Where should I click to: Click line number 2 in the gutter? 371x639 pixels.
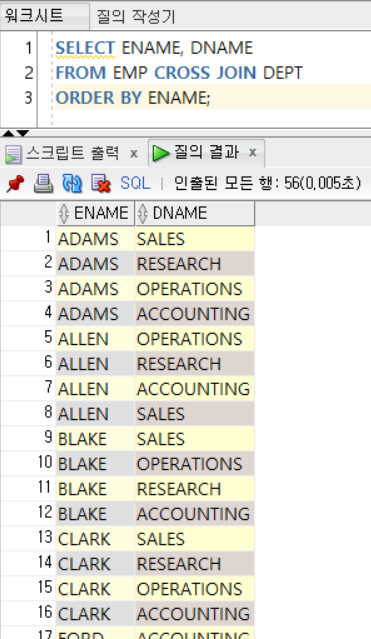coord(28,73)
